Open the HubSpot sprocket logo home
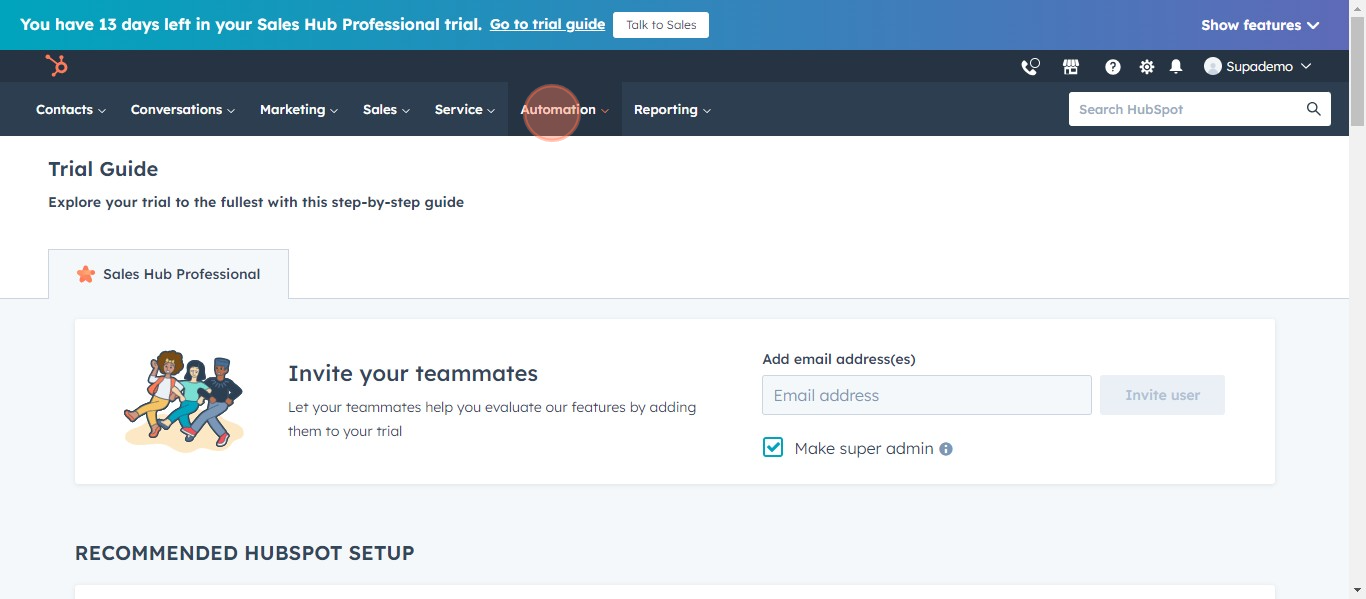The image size is (1366, 599). (56, 66)
